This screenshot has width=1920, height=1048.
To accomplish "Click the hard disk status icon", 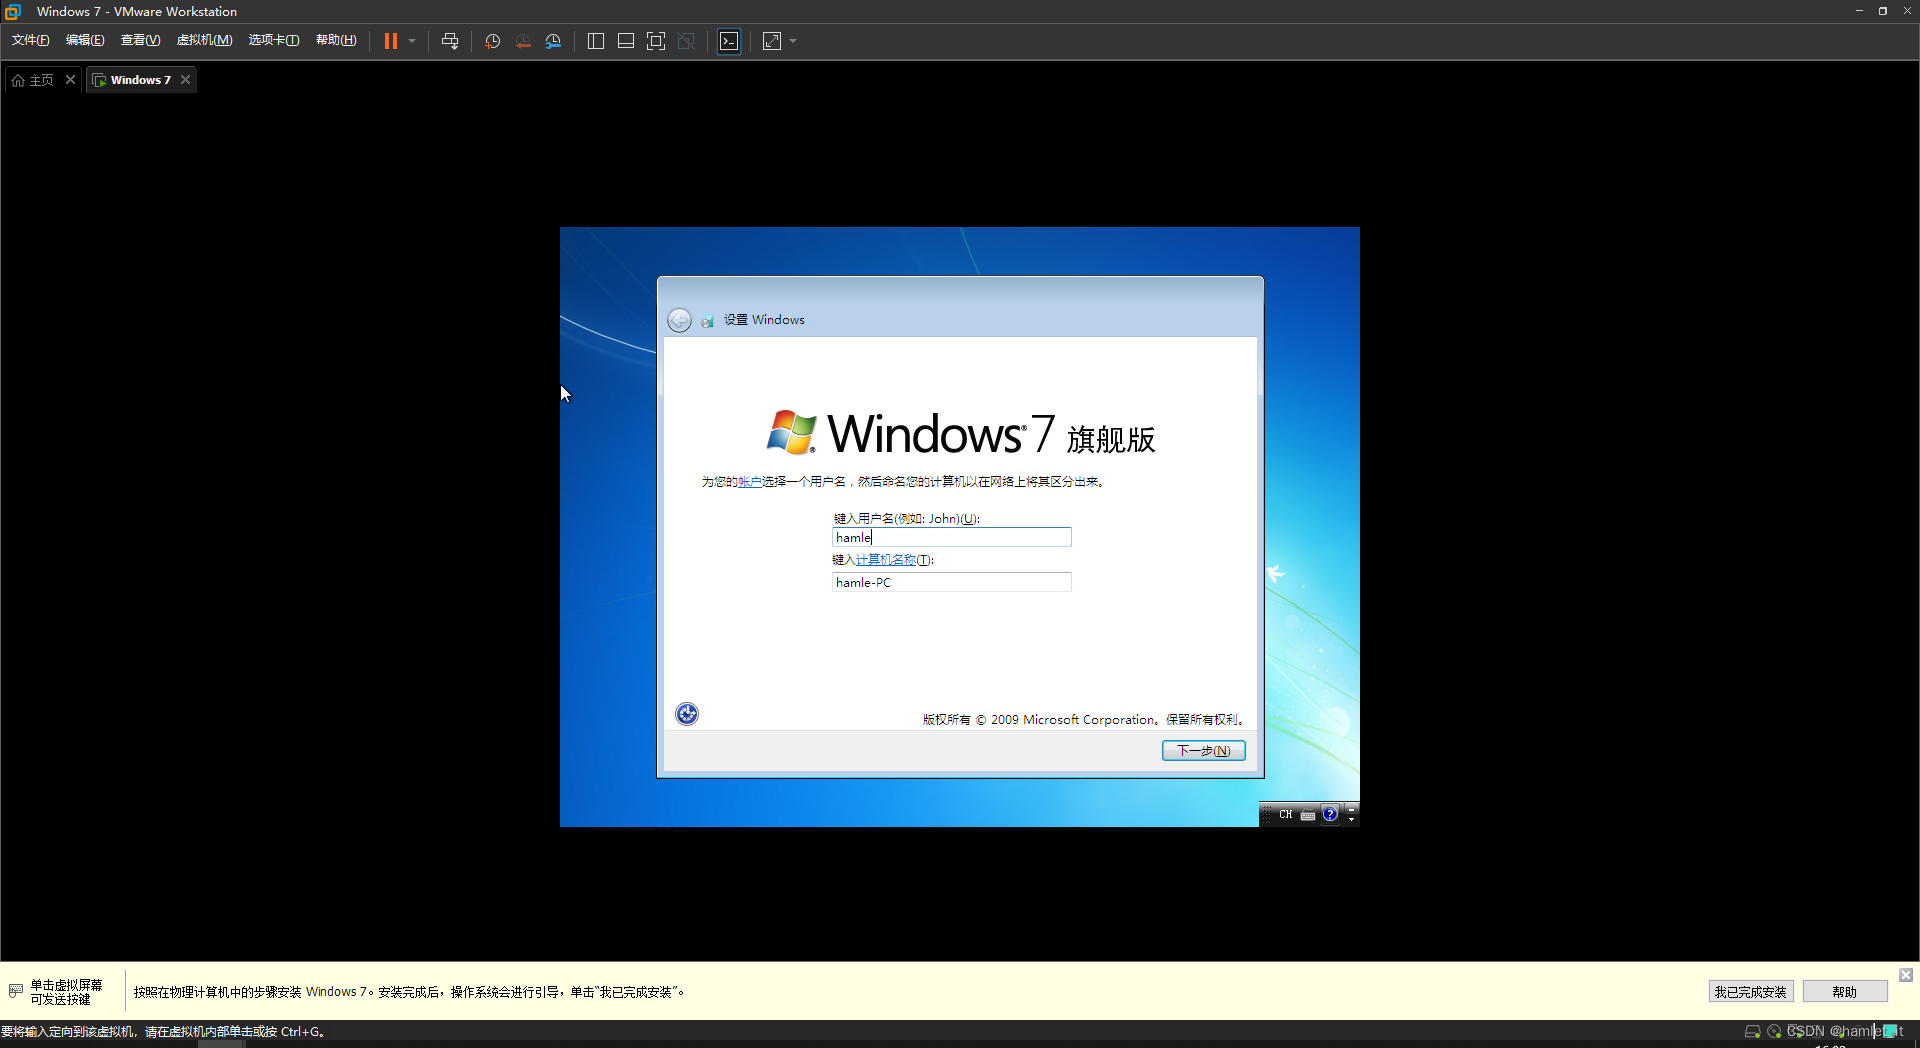I will coord(1752,1031).
